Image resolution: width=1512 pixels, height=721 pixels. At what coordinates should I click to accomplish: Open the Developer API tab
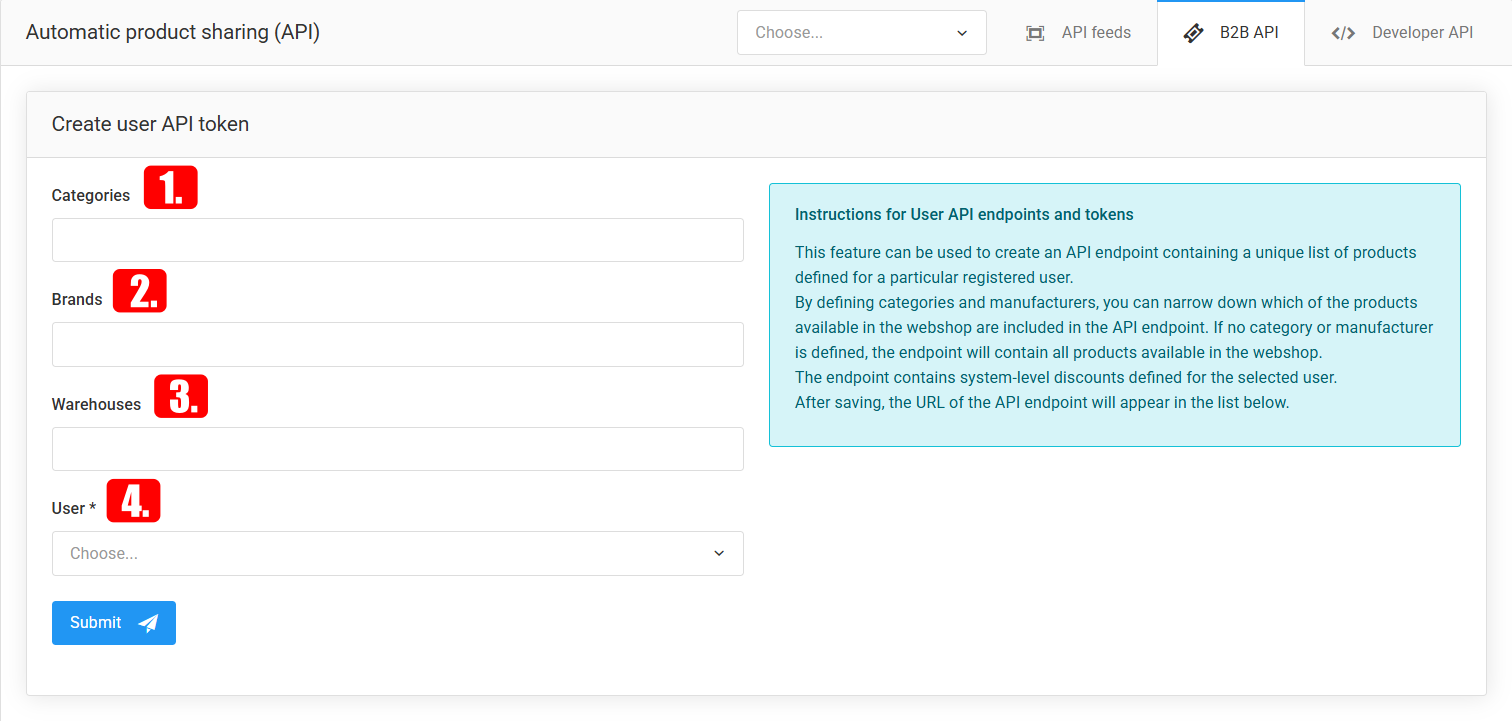pos(1402,33)
